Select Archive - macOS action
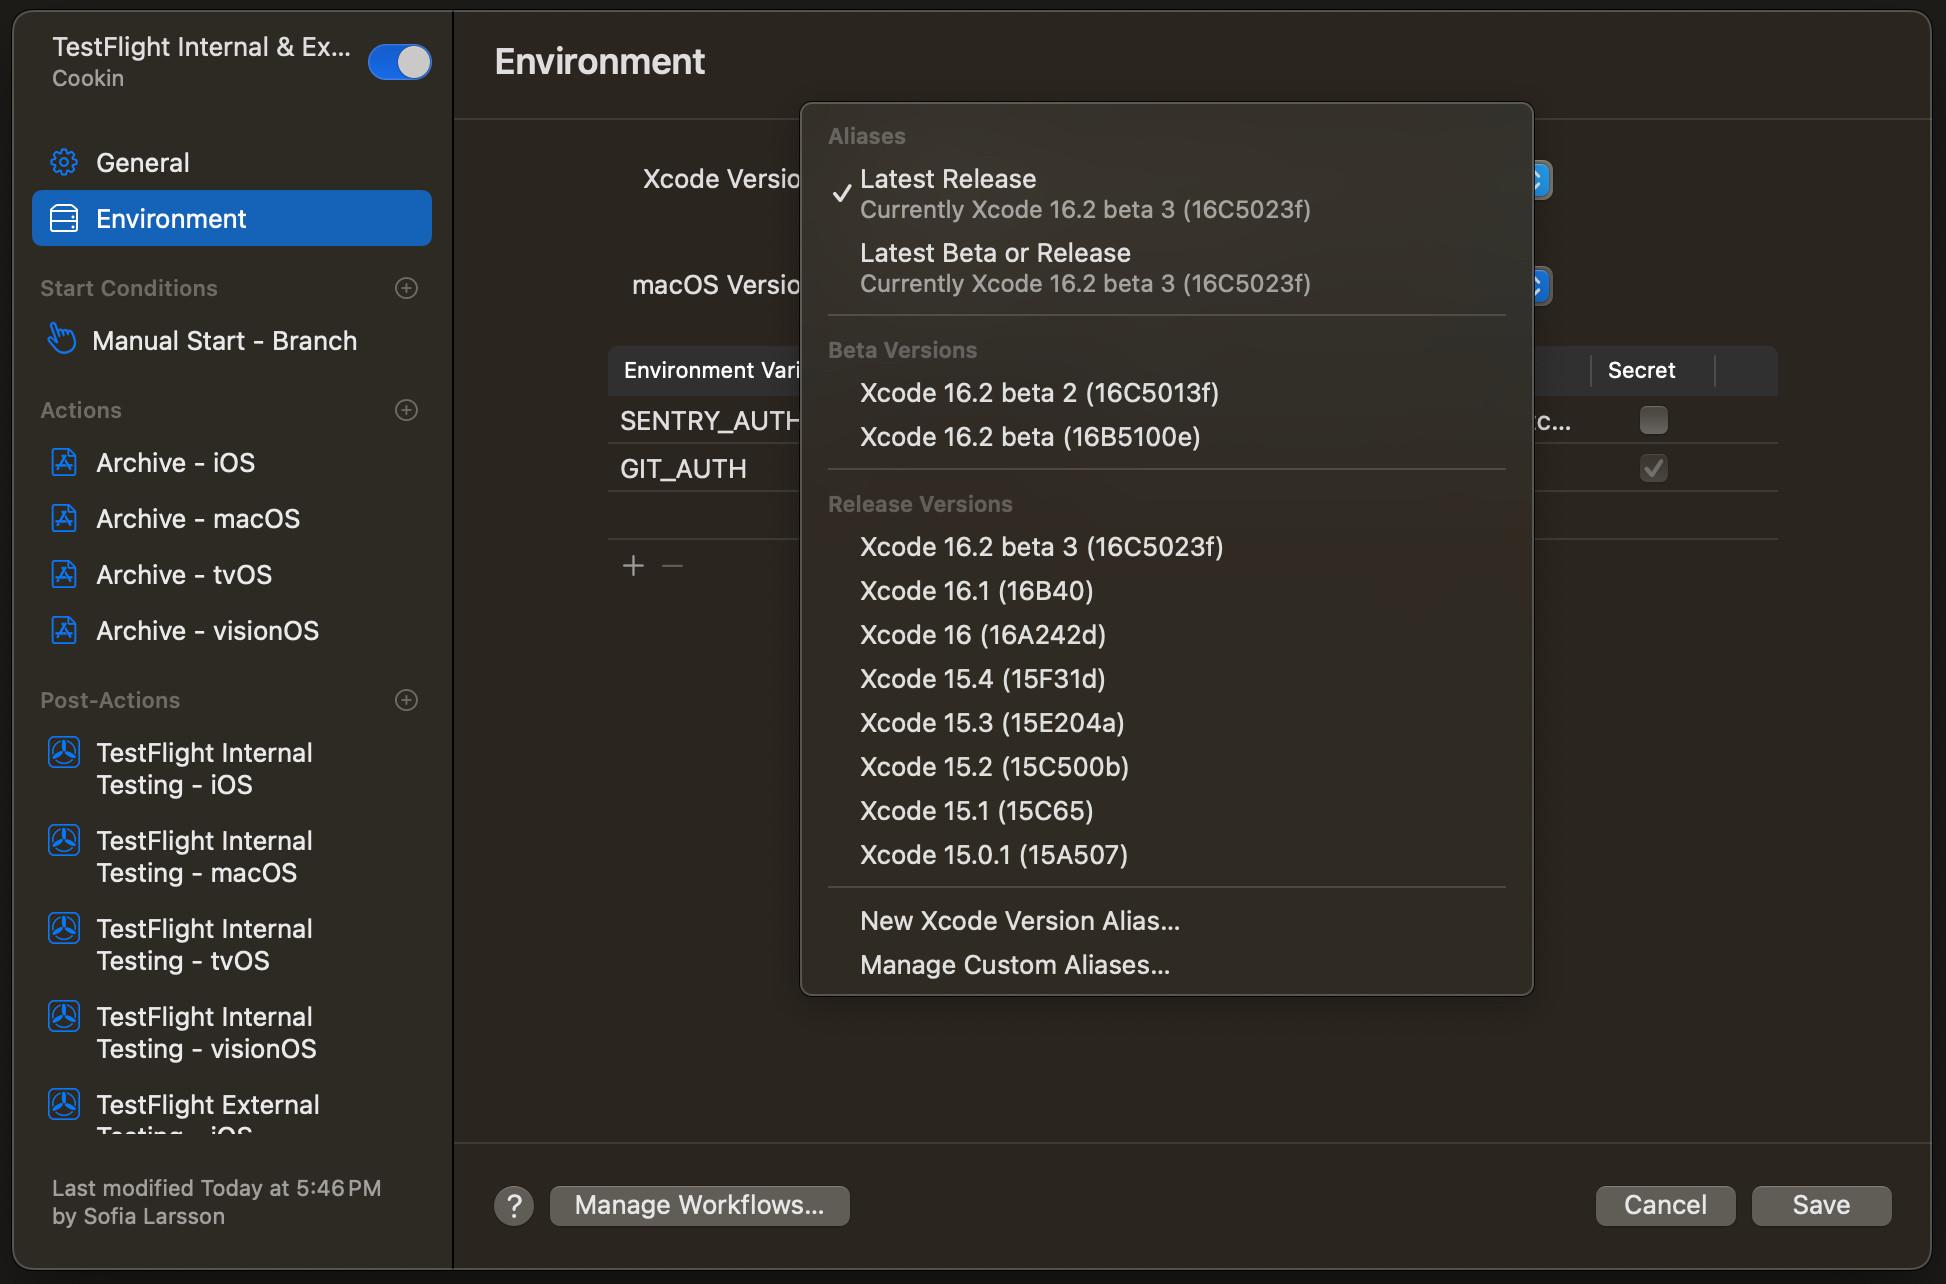1946x1284 pixels. pyautogui.click(x=232, y=518)
